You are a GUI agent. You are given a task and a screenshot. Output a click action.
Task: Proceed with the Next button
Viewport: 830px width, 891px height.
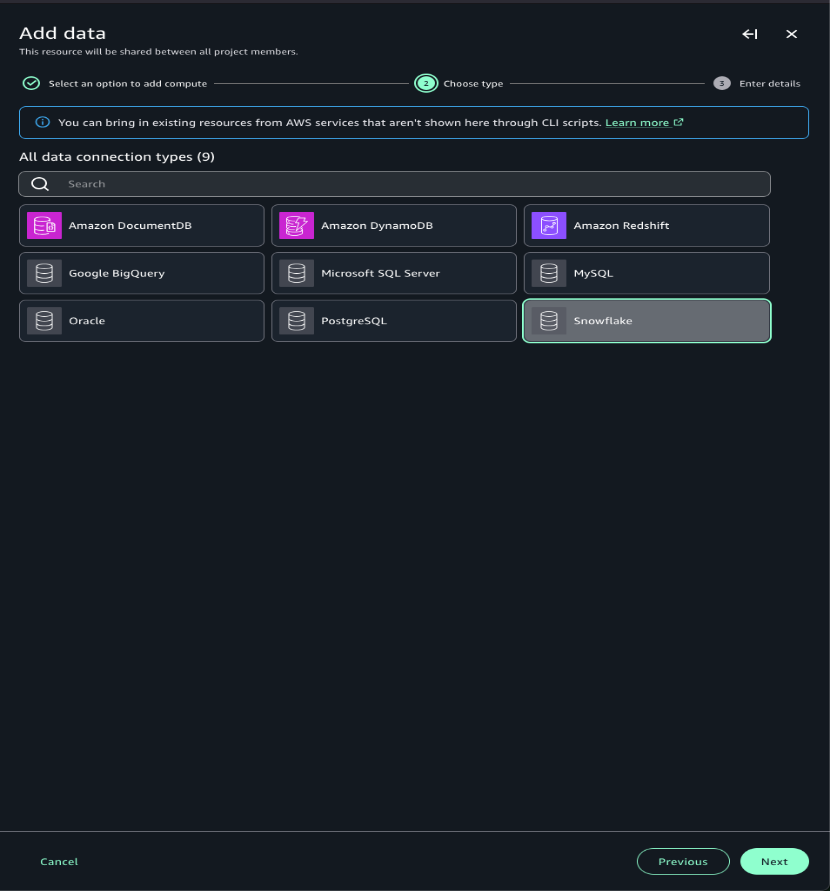tap(775, 861)
